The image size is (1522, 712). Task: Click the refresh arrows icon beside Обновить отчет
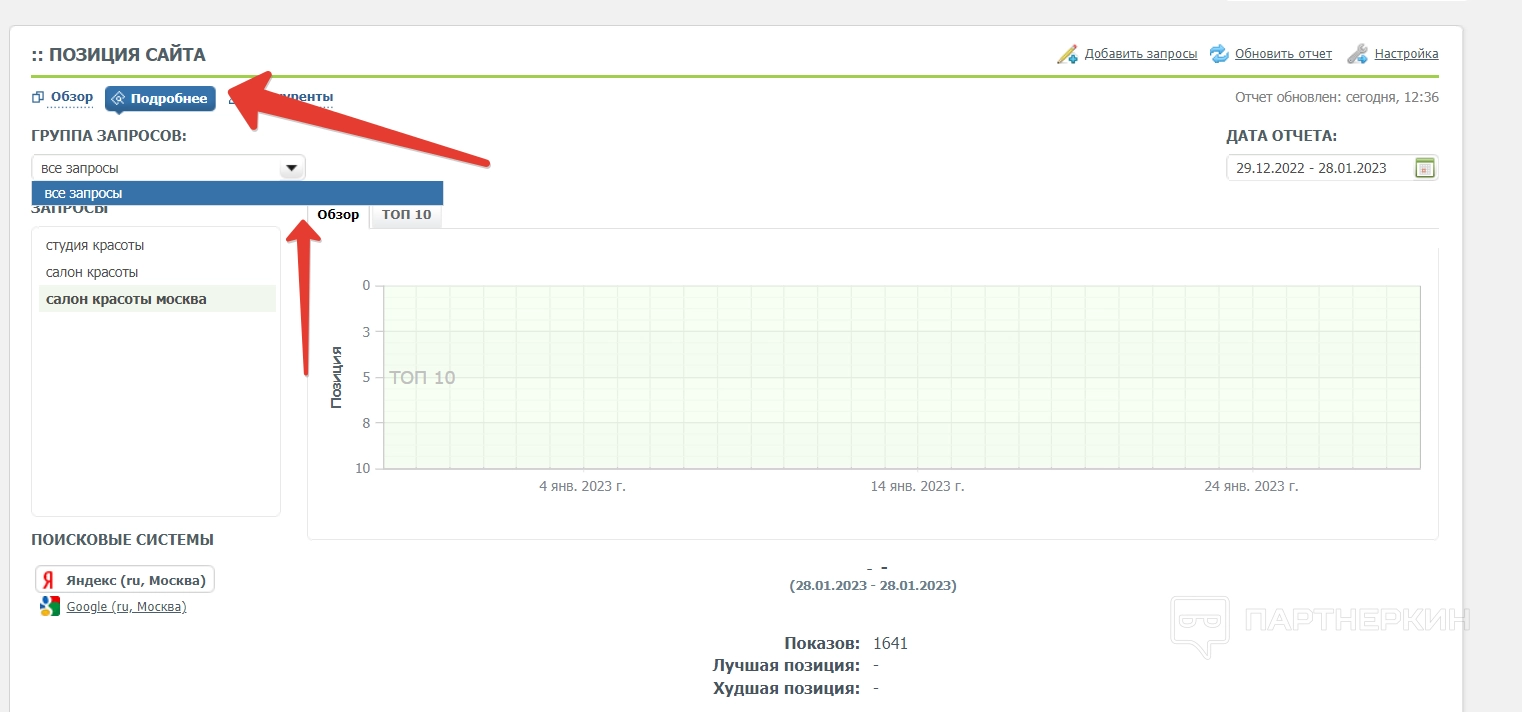[1219, 54]
